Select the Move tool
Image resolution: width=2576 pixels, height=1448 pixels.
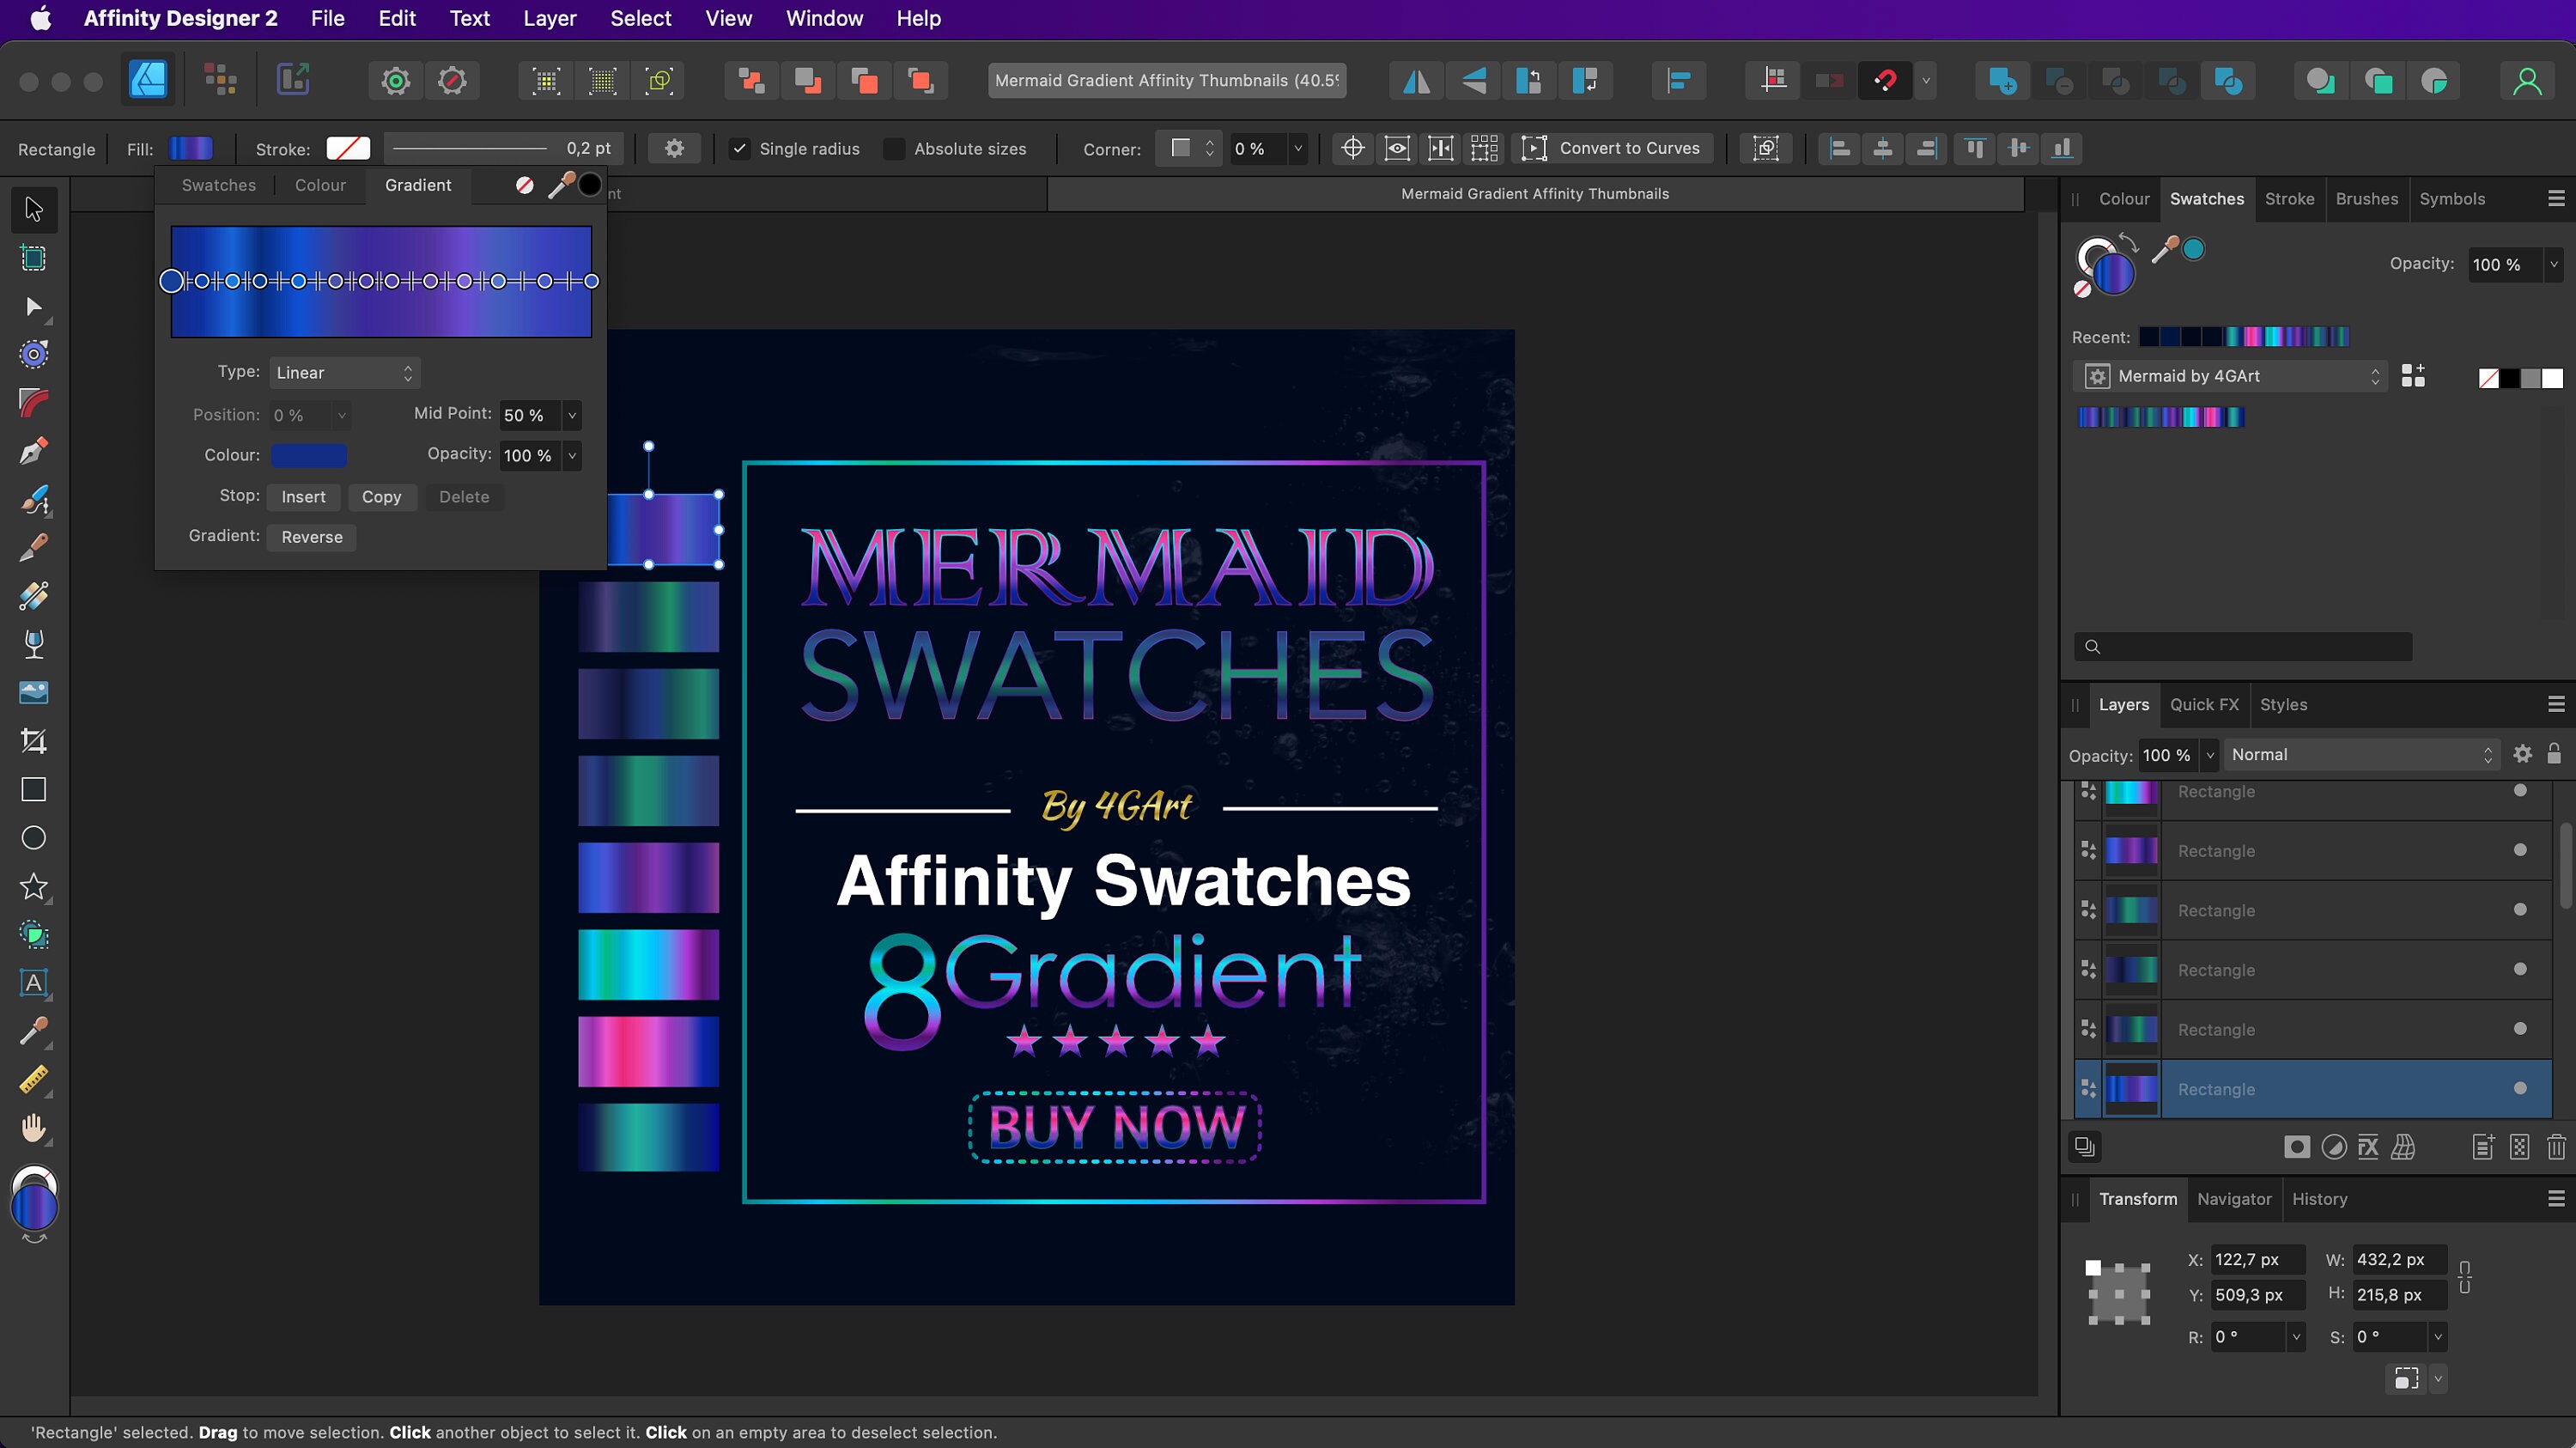click(33, 209)
